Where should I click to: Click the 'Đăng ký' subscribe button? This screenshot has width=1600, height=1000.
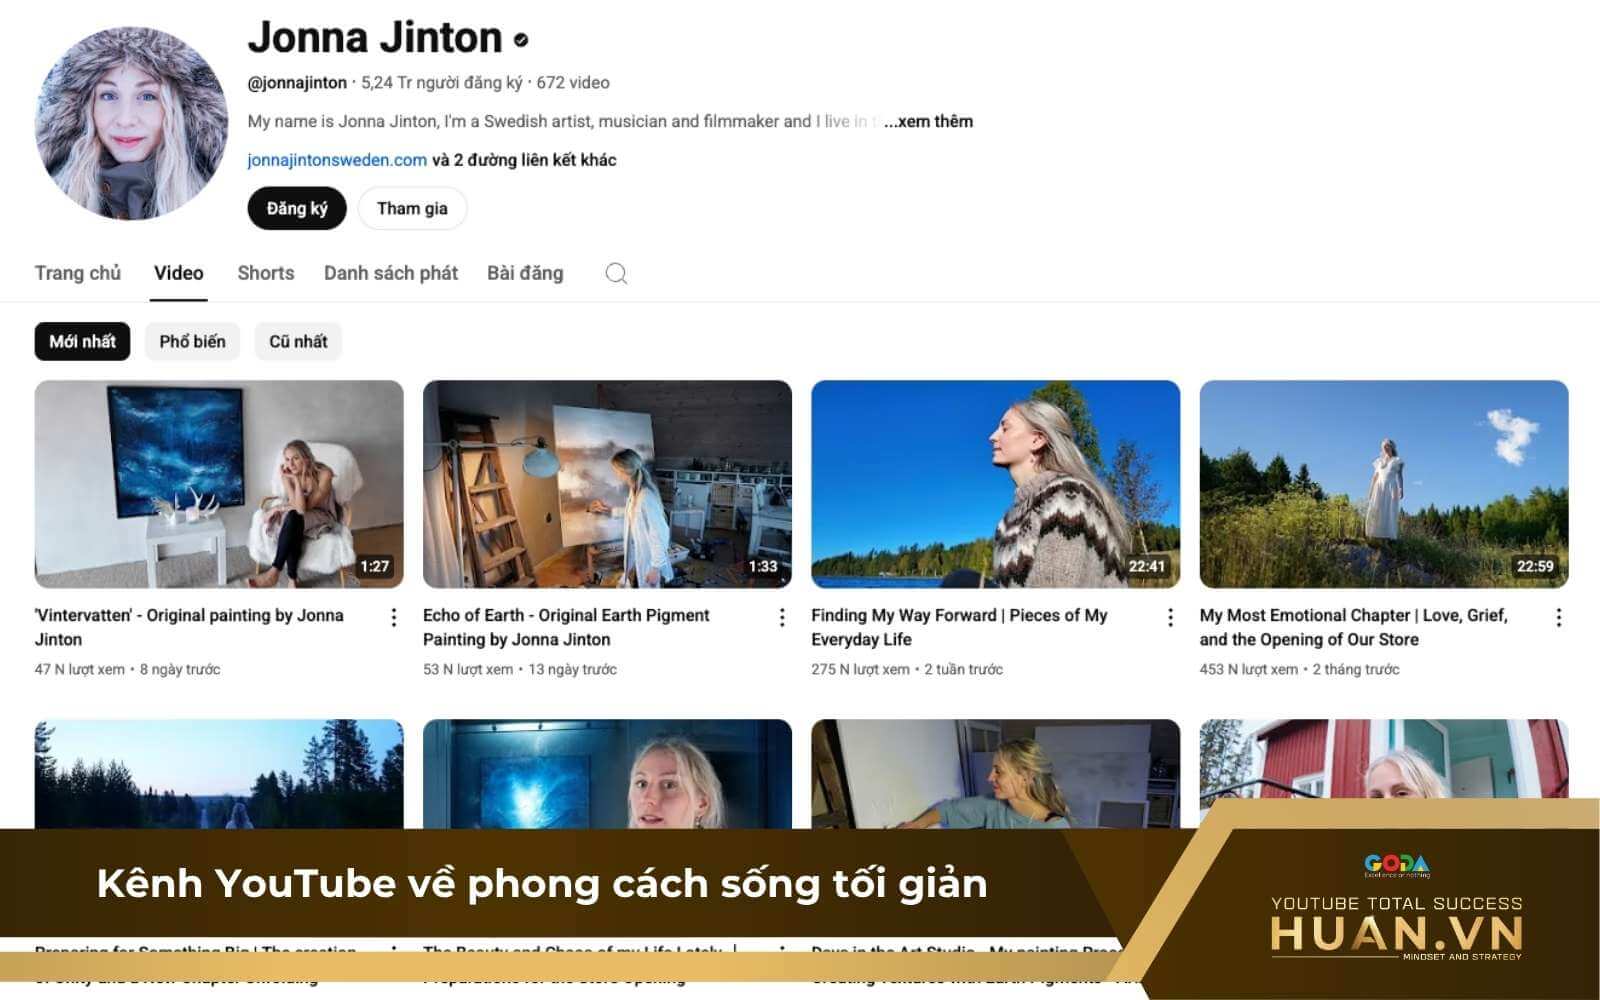(296, 208)
